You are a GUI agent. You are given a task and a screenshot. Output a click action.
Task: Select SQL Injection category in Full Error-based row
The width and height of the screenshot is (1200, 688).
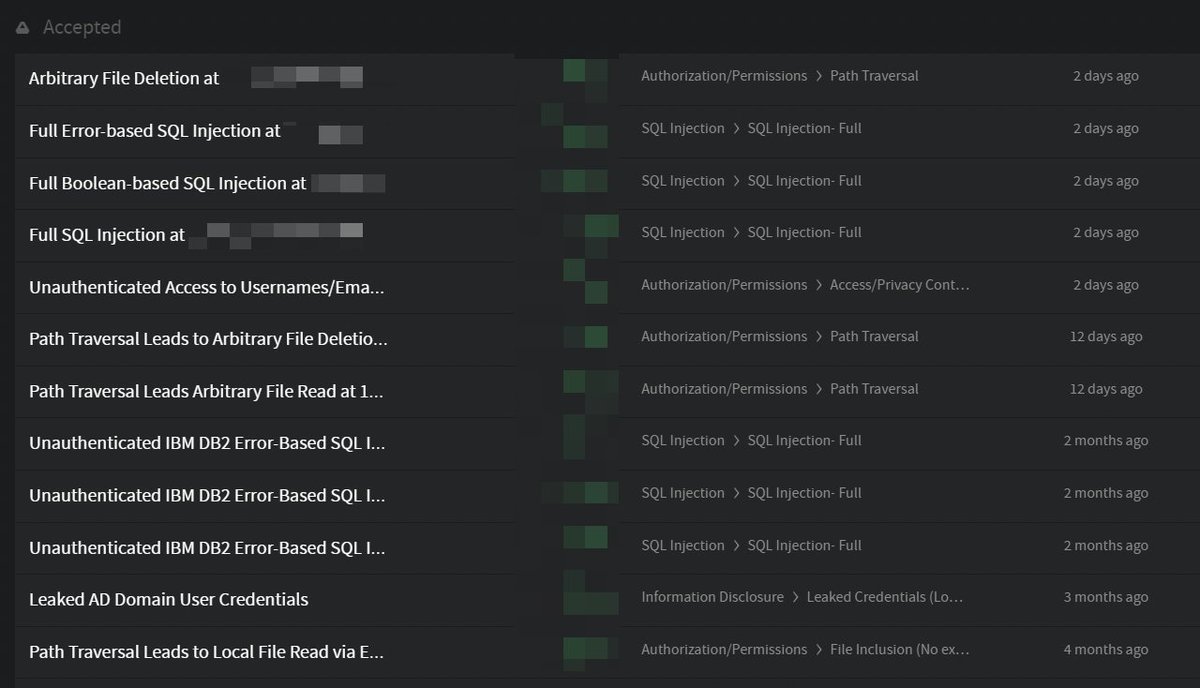click(x=683, y=128)
